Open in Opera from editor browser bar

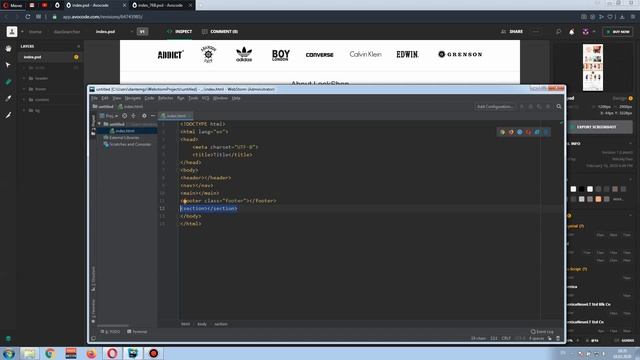[528, 132]
